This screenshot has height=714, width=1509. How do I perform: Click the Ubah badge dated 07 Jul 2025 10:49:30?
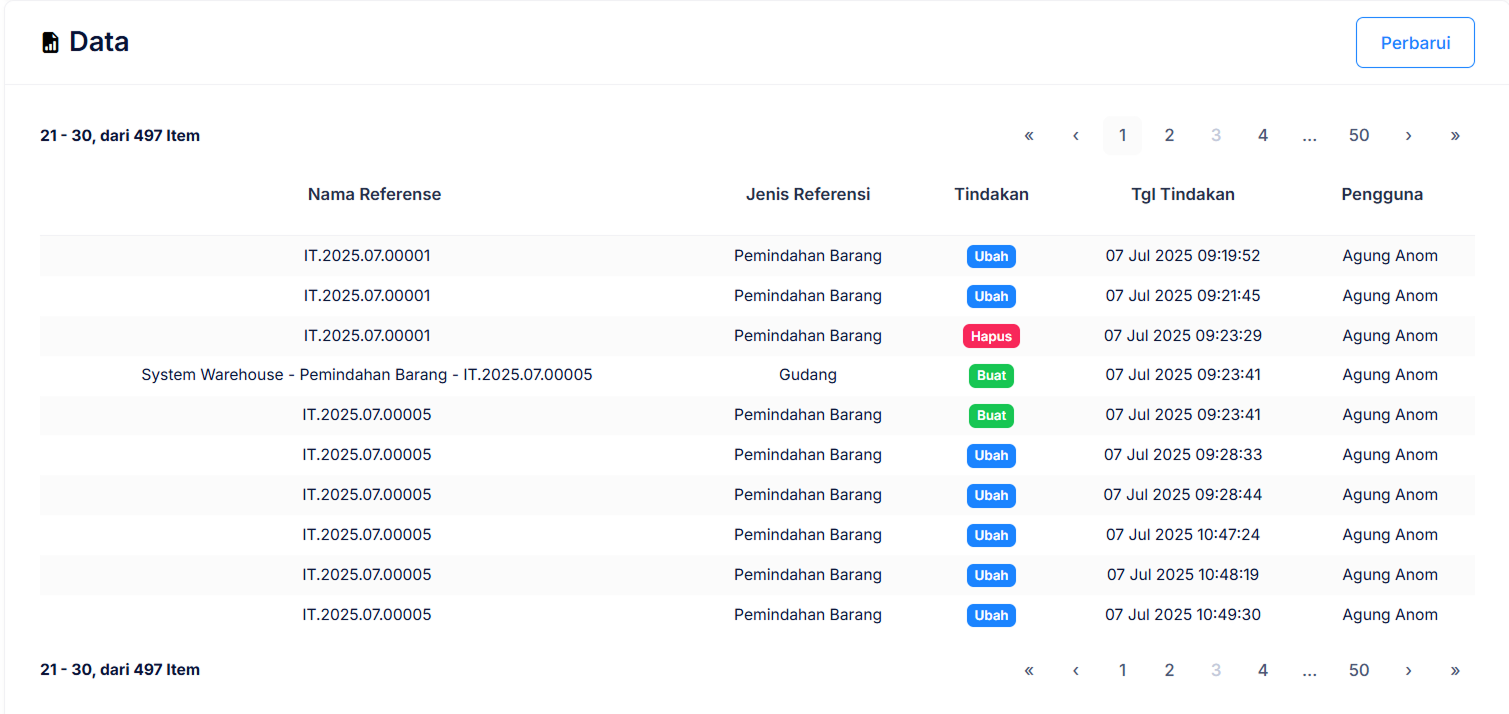[991, 615]
